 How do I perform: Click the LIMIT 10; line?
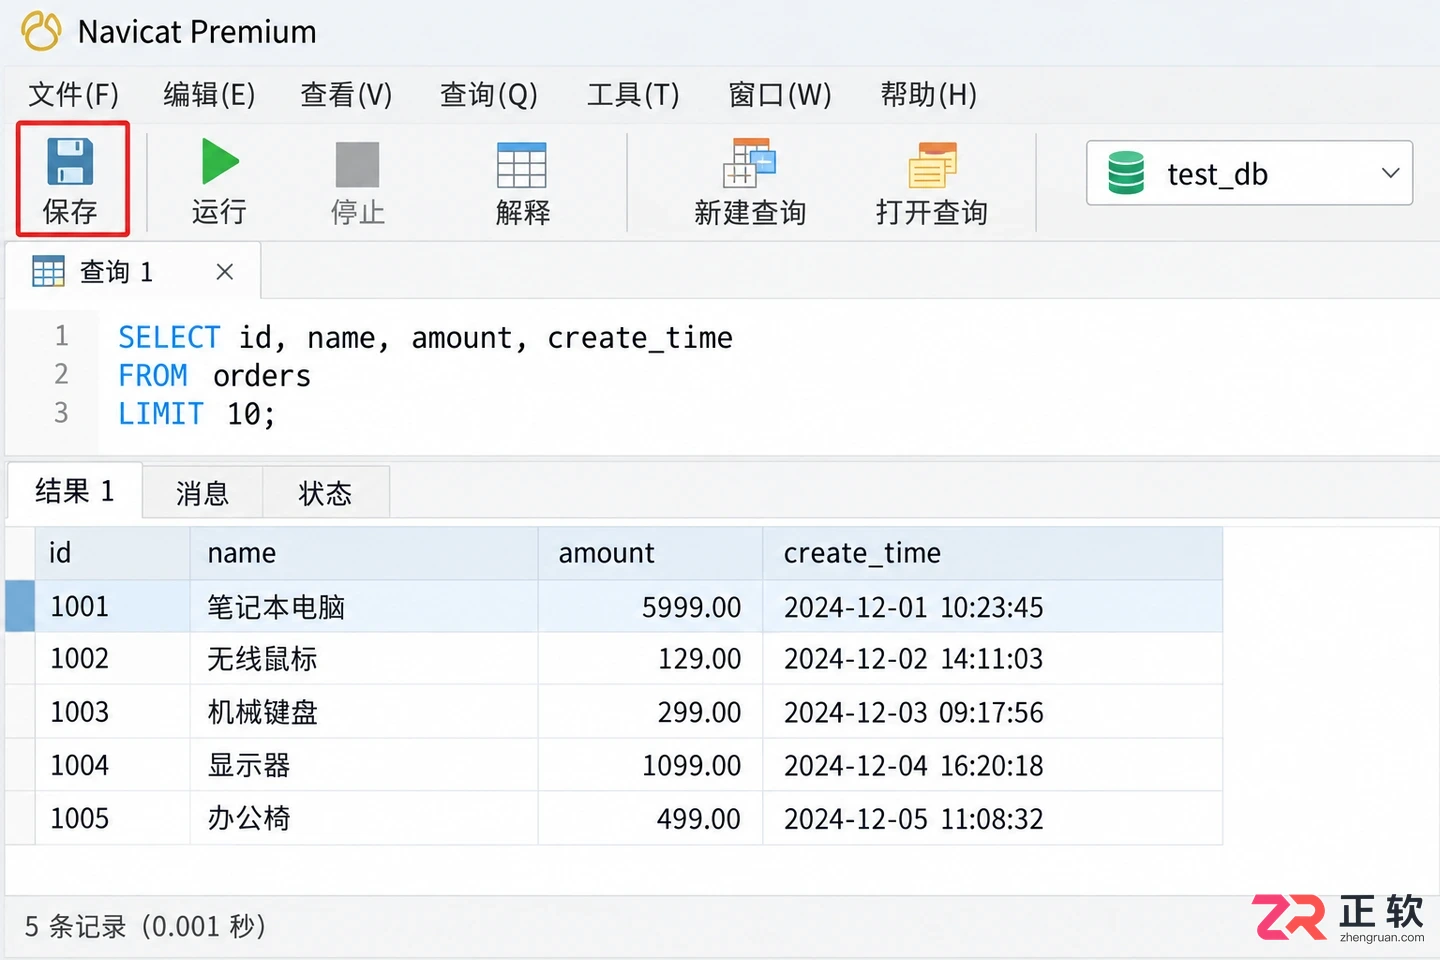[x=196, y=414]
